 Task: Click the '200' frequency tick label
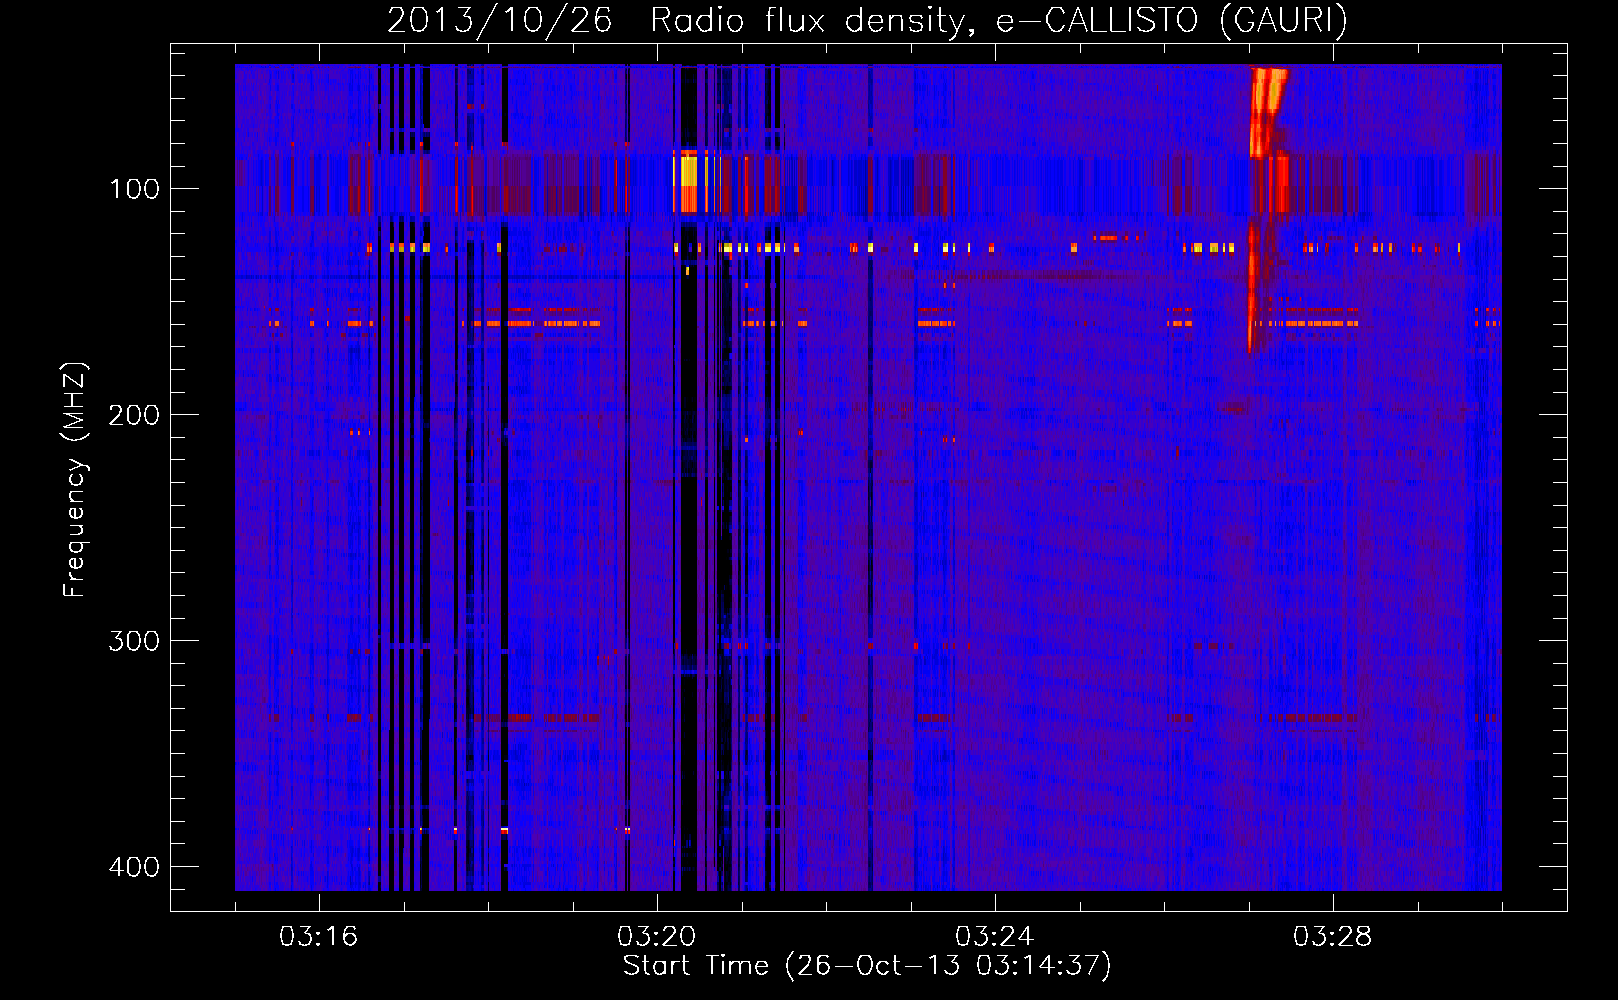pyautogui.click(x=134, y=415)
